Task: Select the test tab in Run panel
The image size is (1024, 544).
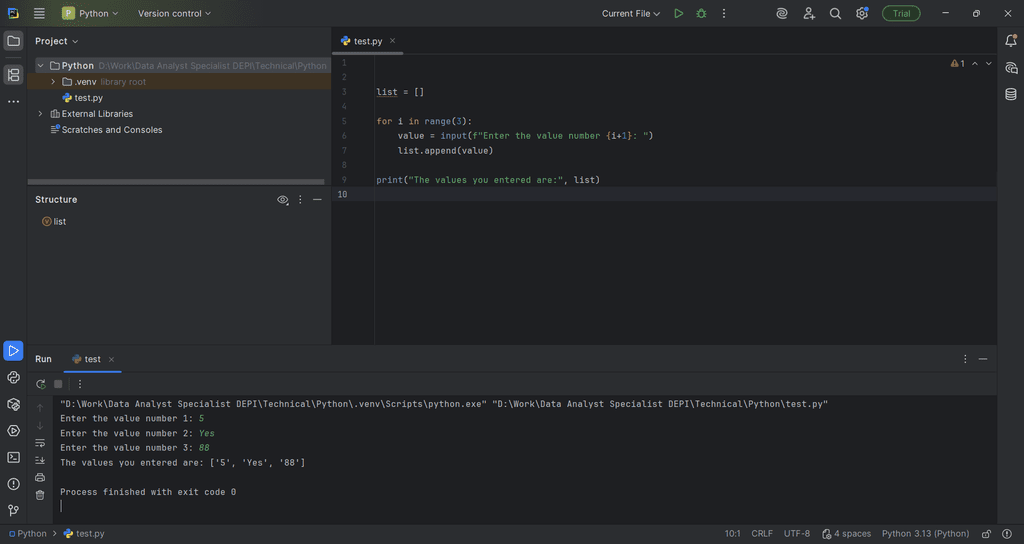Action: (92, 359)
